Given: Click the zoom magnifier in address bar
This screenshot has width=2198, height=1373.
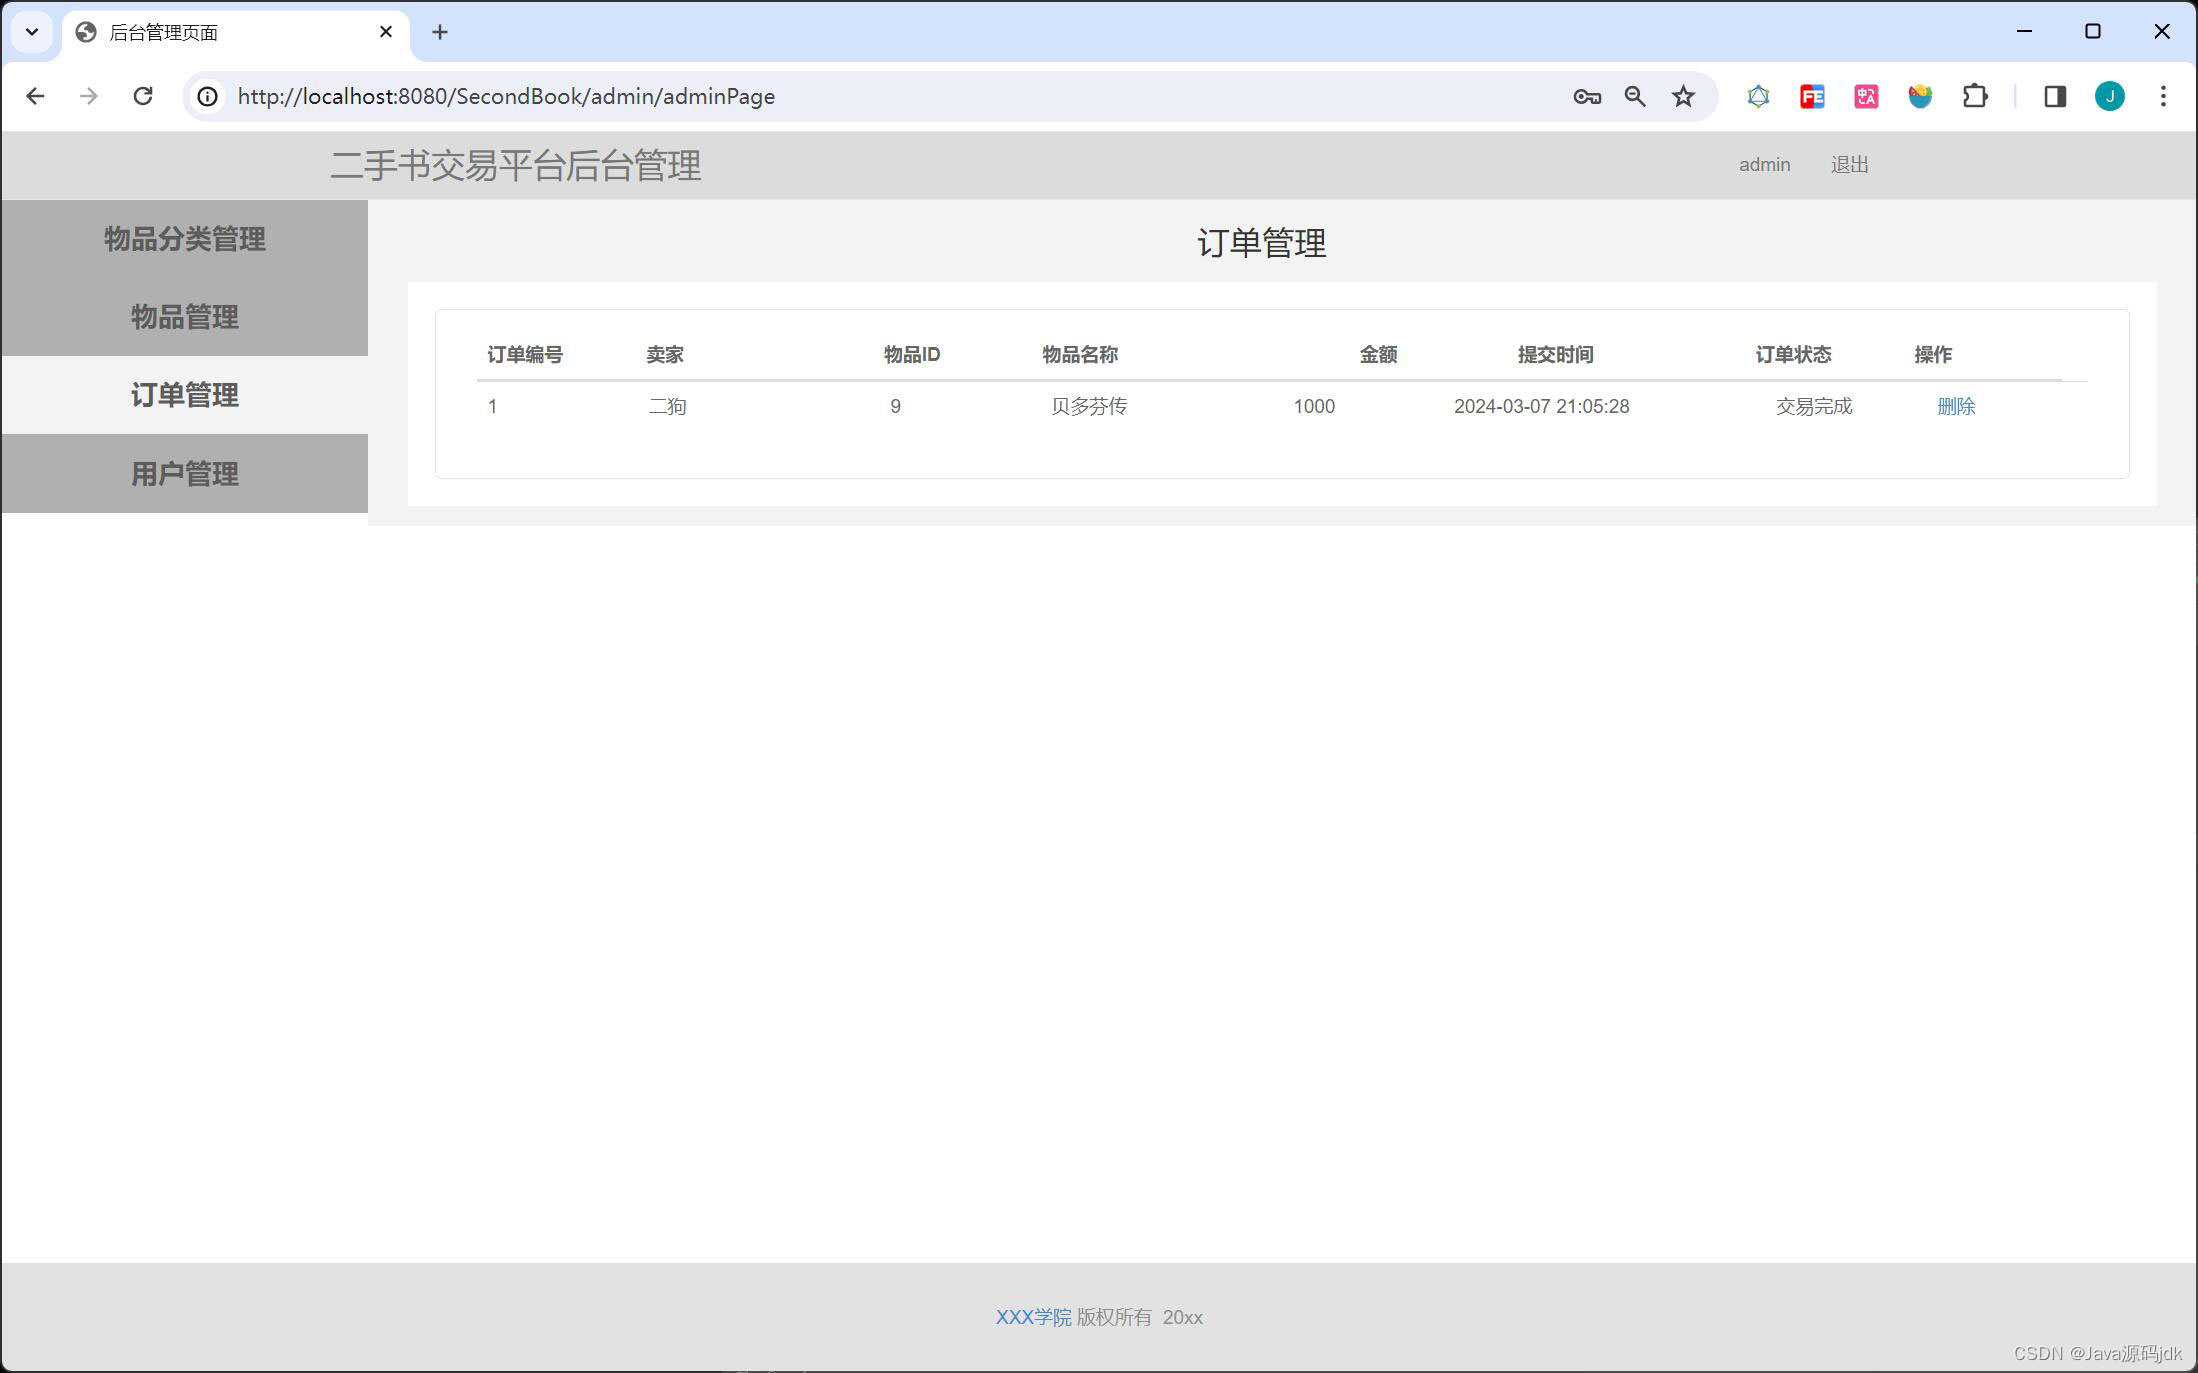Looking at the screenshot, I should pyautogui.click(x=1635, y=96).
